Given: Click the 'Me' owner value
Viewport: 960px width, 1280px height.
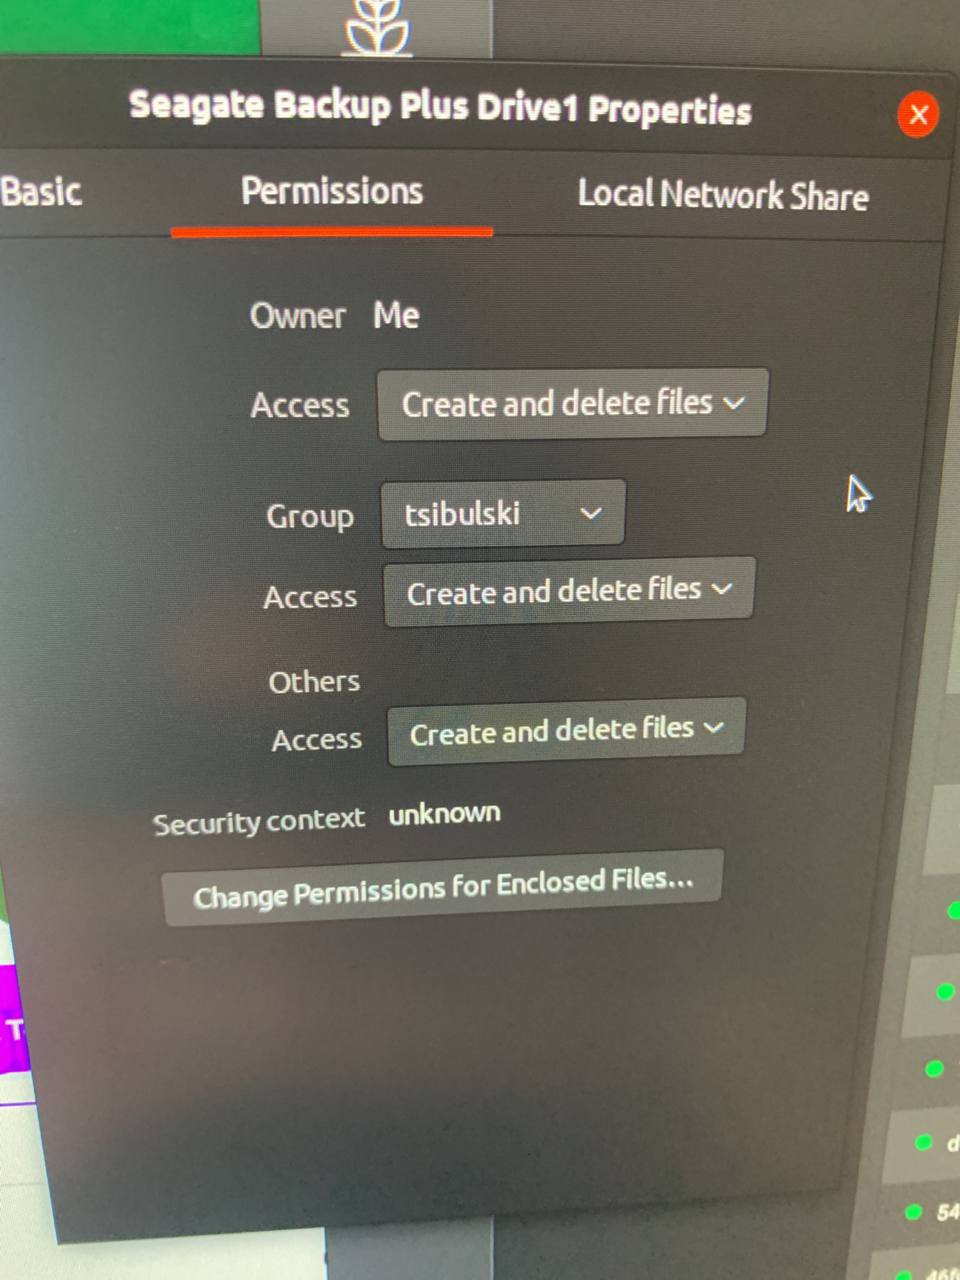Looking at the screenshot, I should (396, 316).
